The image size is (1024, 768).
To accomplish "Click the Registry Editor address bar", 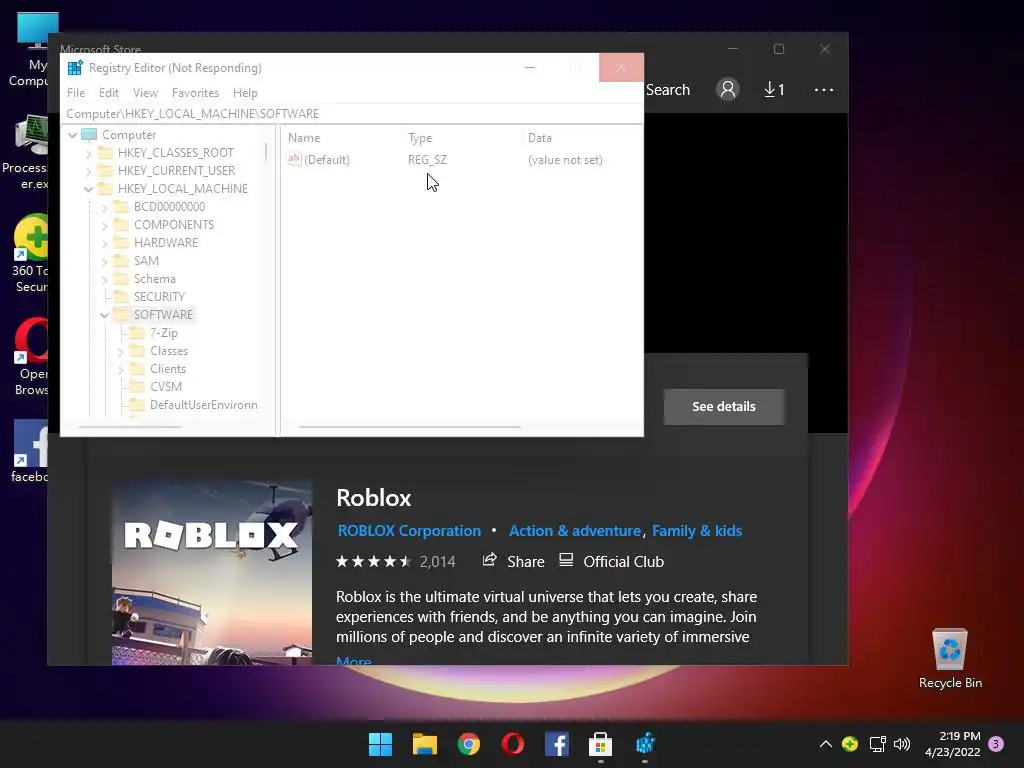I will [351, 114].
